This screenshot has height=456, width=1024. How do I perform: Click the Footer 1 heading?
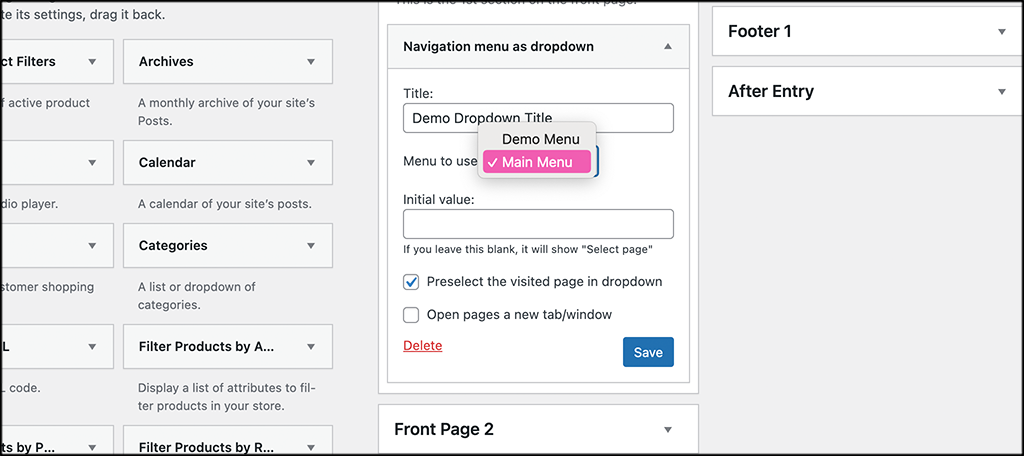(760, 31)
